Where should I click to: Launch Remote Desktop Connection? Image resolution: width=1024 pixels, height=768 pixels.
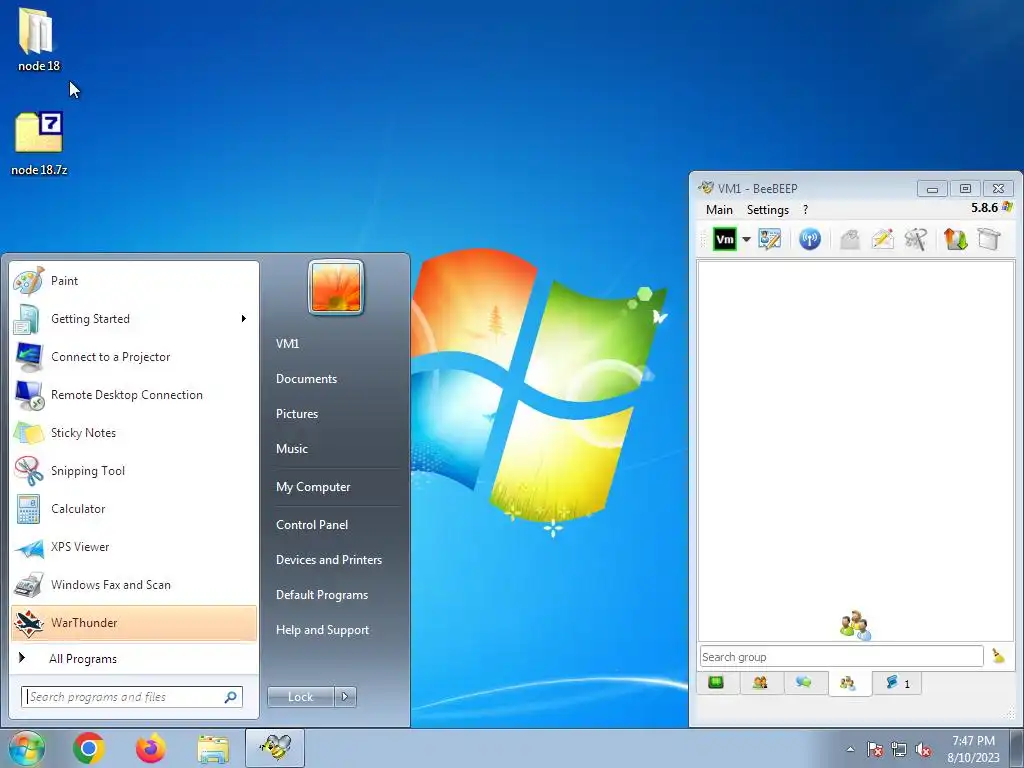coord(135,394)
